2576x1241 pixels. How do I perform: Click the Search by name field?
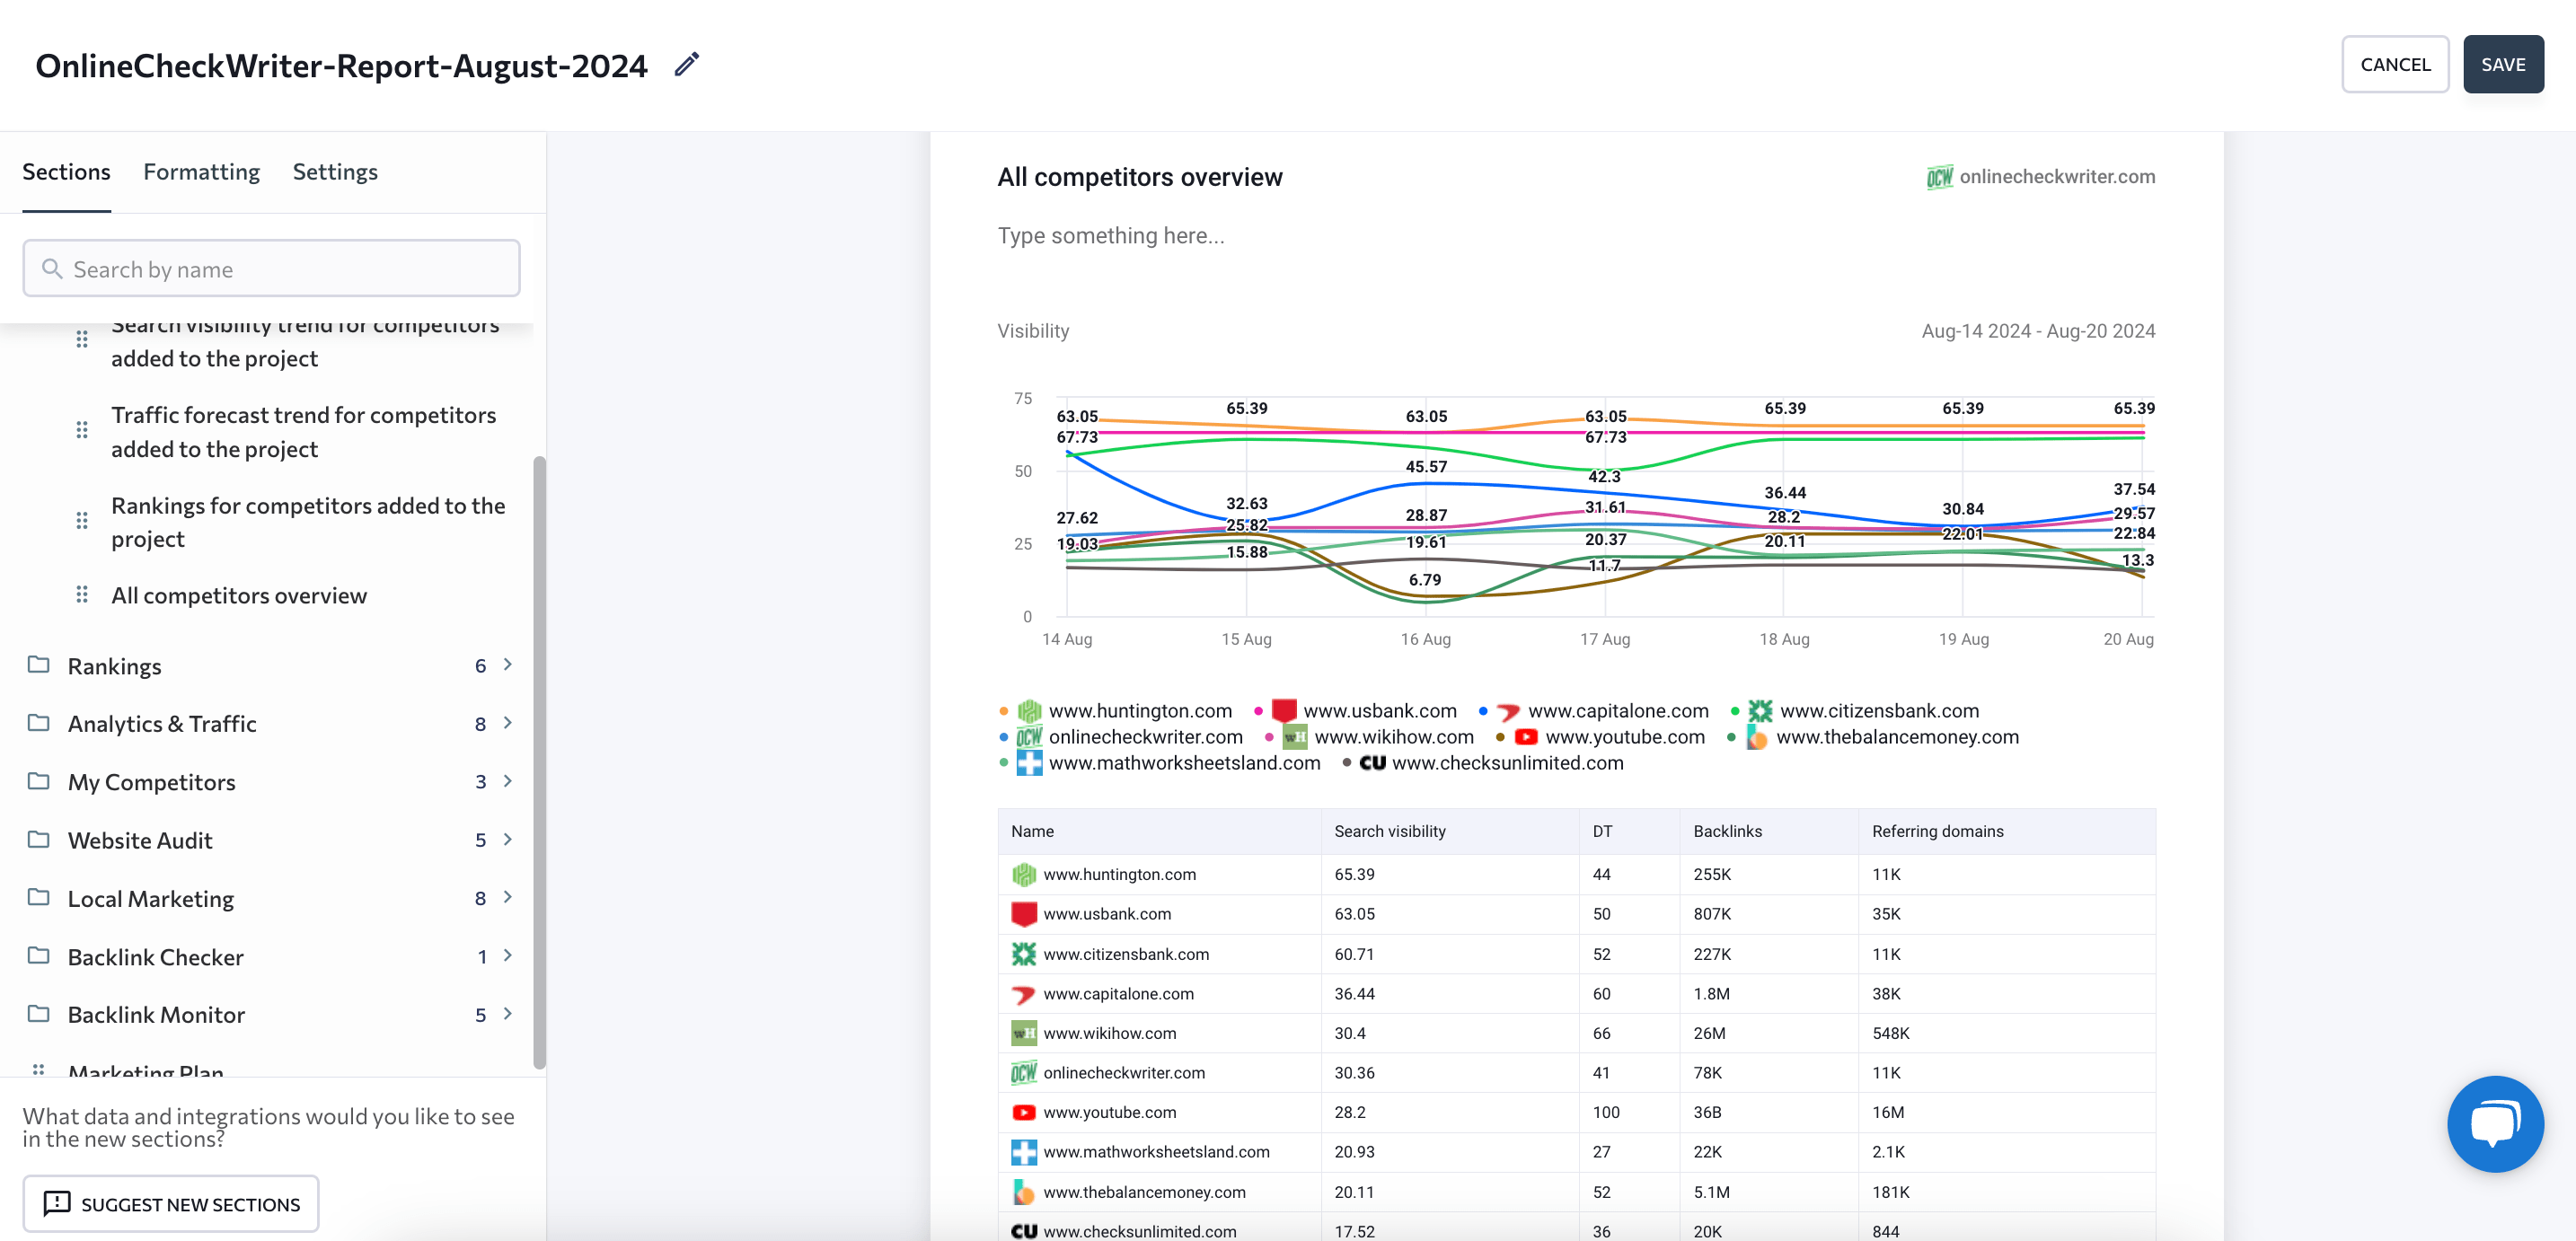pos(271,268)
